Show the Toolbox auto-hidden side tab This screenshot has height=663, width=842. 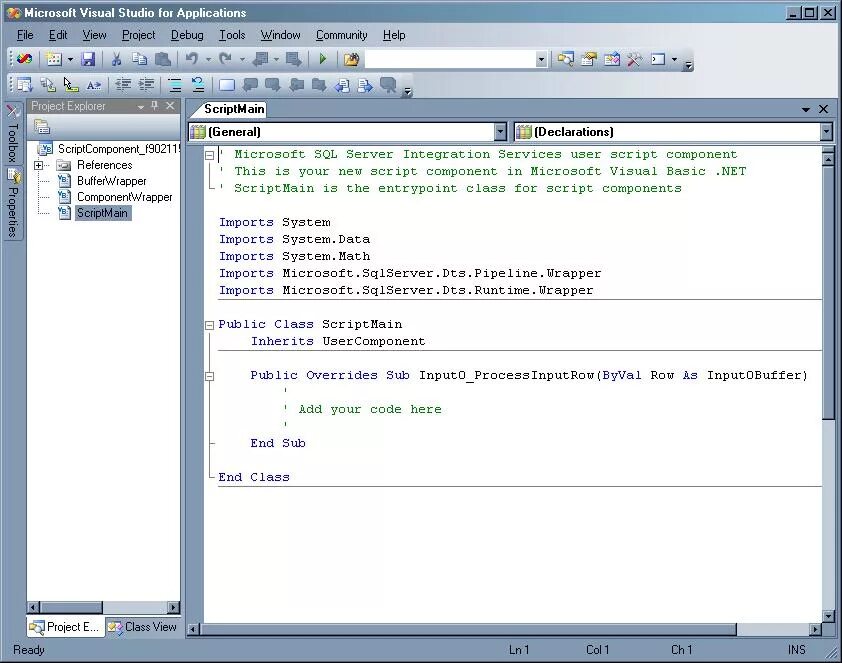13,133
